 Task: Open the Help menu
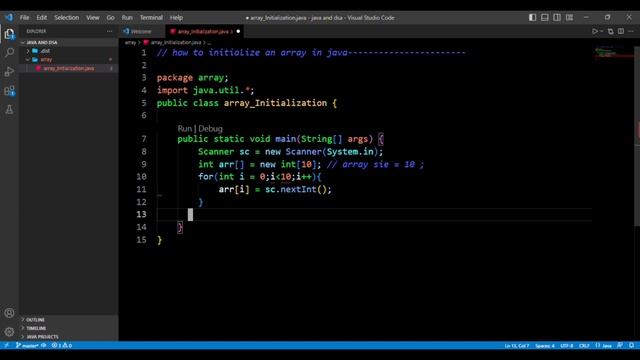(x=176, y=18)
